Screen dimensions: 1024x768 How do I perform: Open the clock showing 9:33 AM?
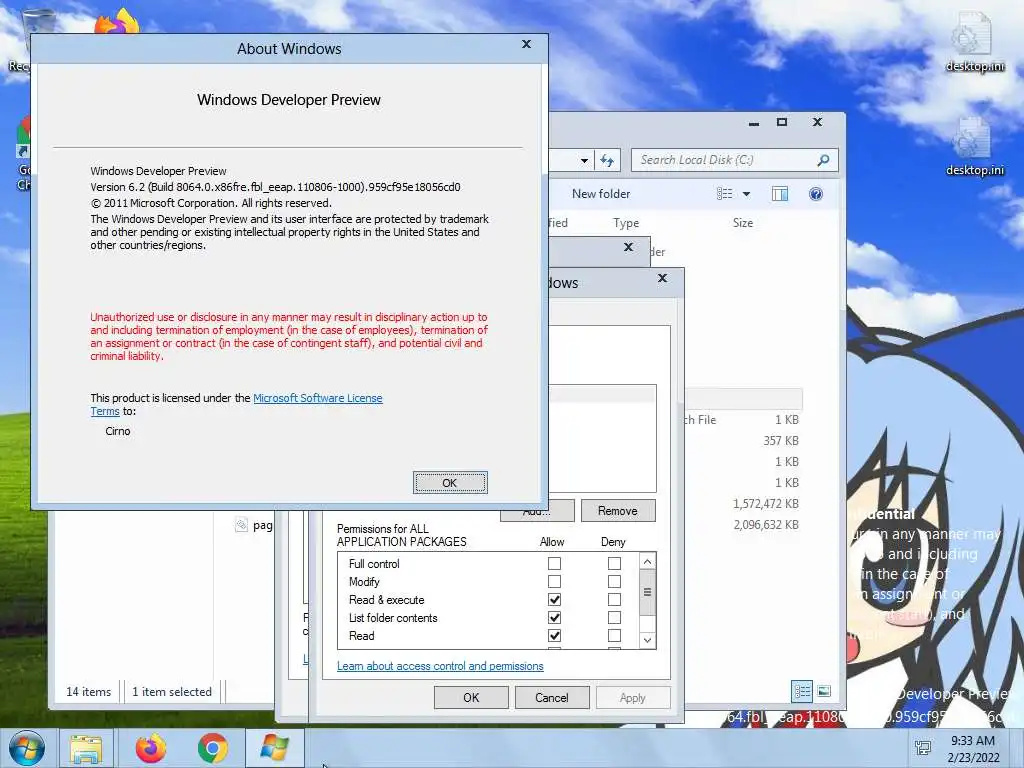tap(973, 749)
